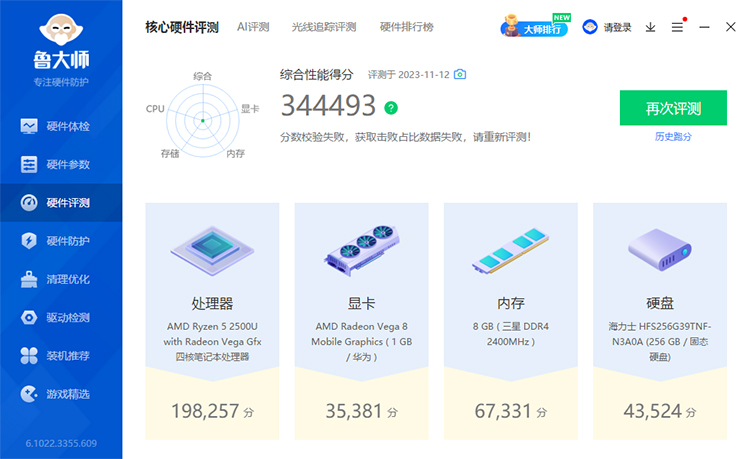Click the AMD Ryzen 5 2500U description
This screenshot has width=750, height=459.
pos(212,341)
